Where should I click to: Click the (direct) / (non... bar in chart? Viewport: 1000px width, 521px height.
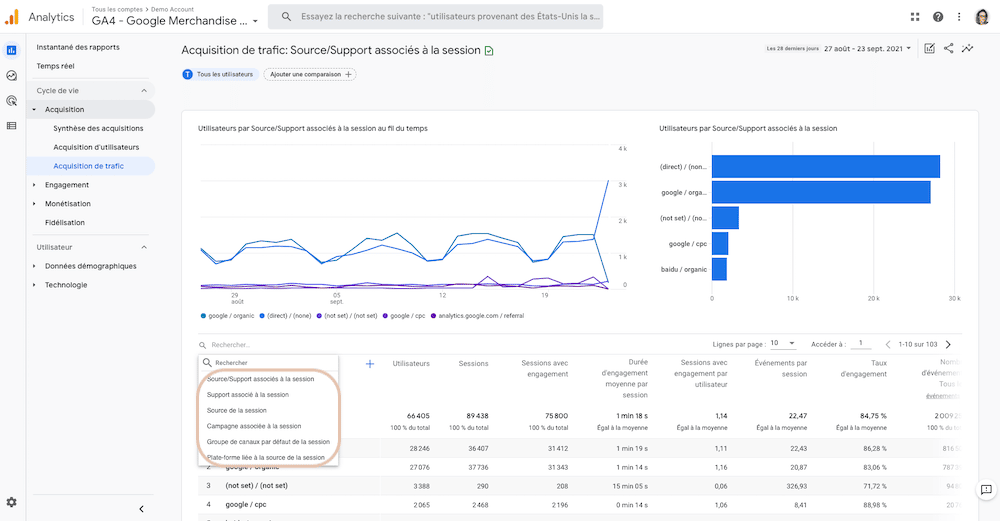point(826,166)
